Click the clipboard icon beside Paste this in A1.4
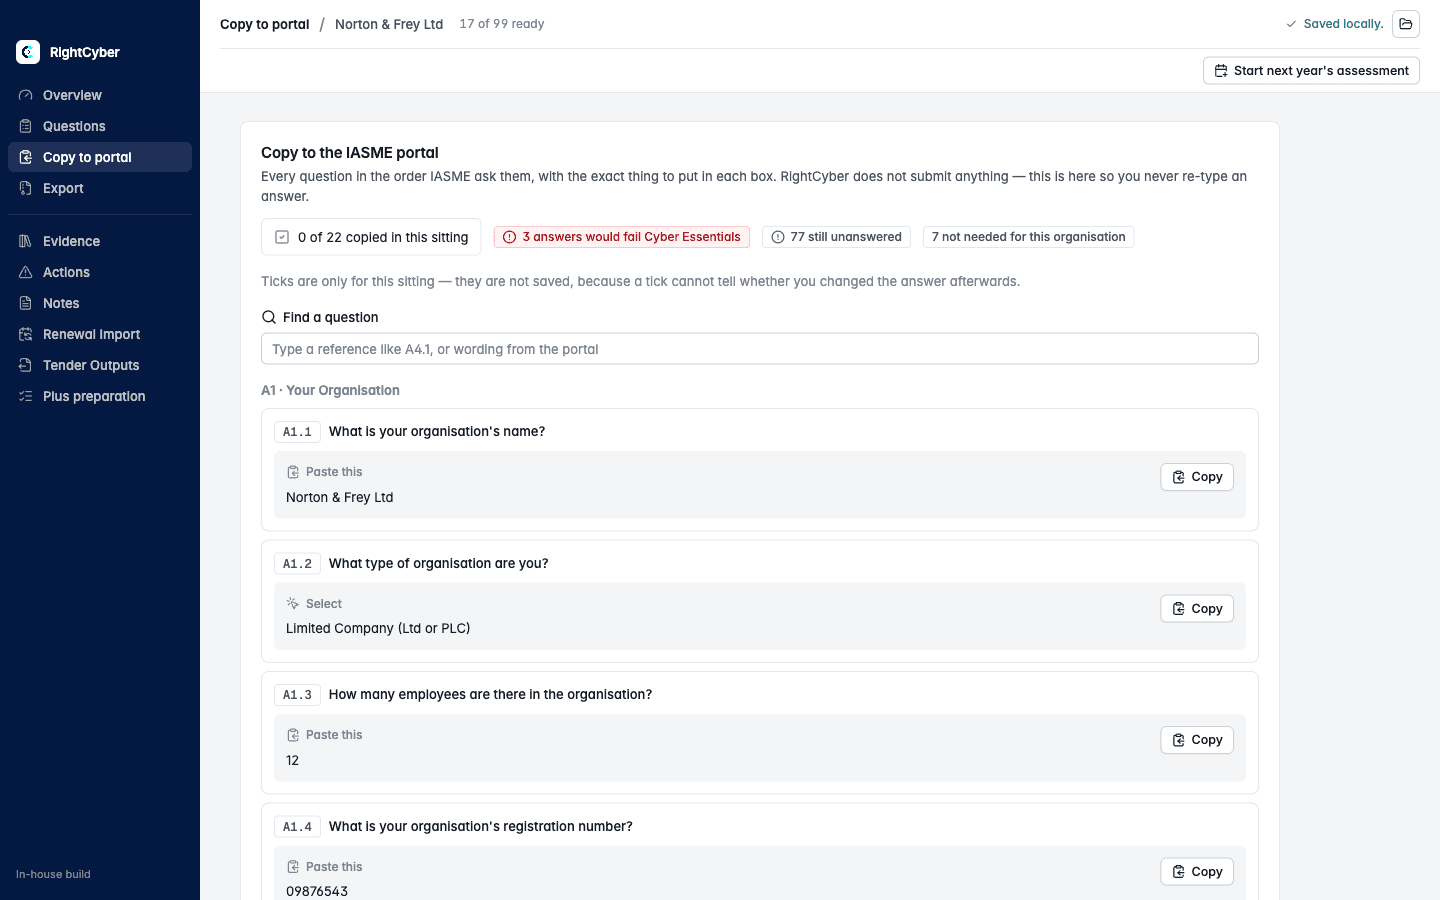This screenshot has height=900, width=1440. click(x=293, y=867)
